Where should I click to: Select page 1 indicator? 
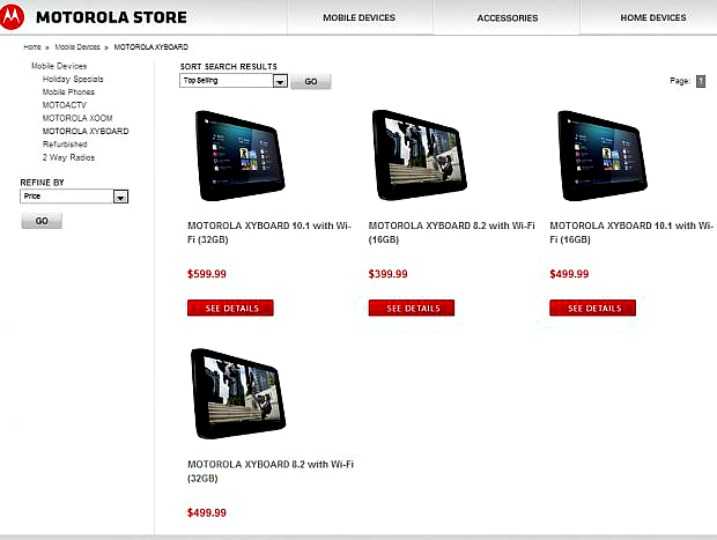point(701,81)
